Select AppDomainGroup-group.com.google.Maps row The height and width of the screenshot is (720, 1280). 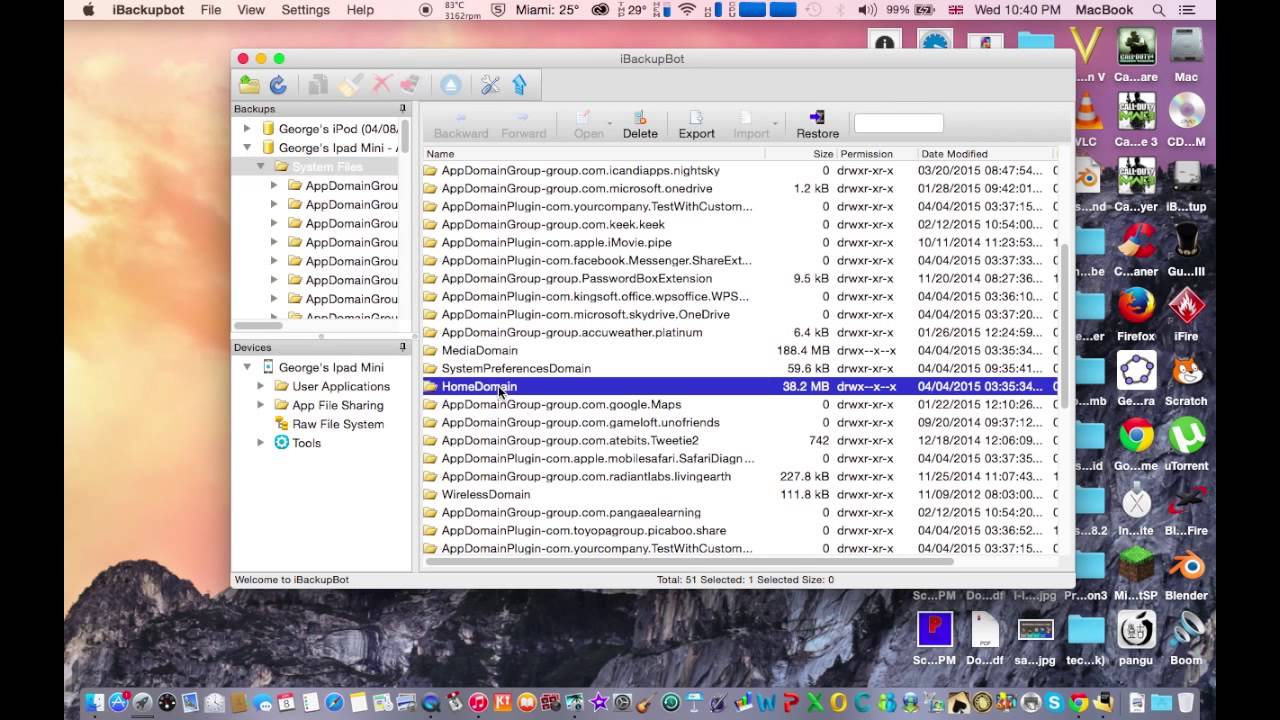tap(740, 404)
